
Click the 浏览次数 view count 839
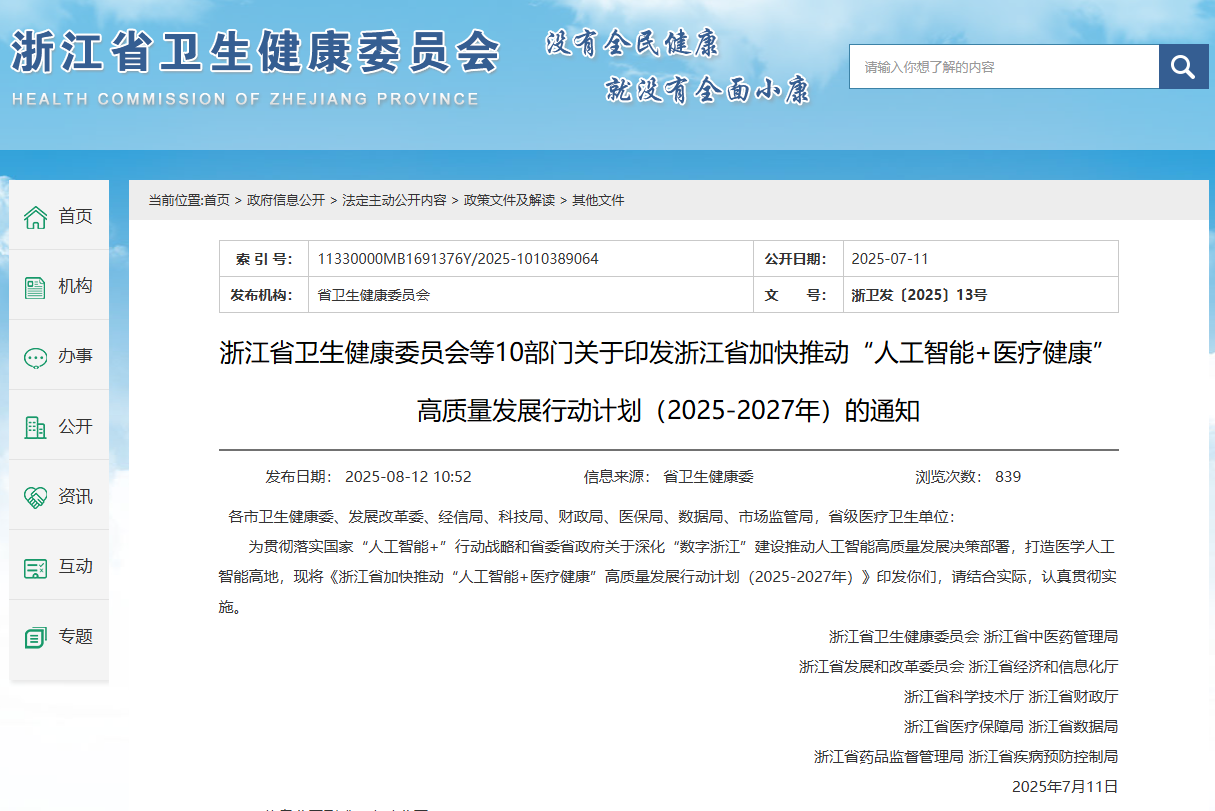[1009, 477]
